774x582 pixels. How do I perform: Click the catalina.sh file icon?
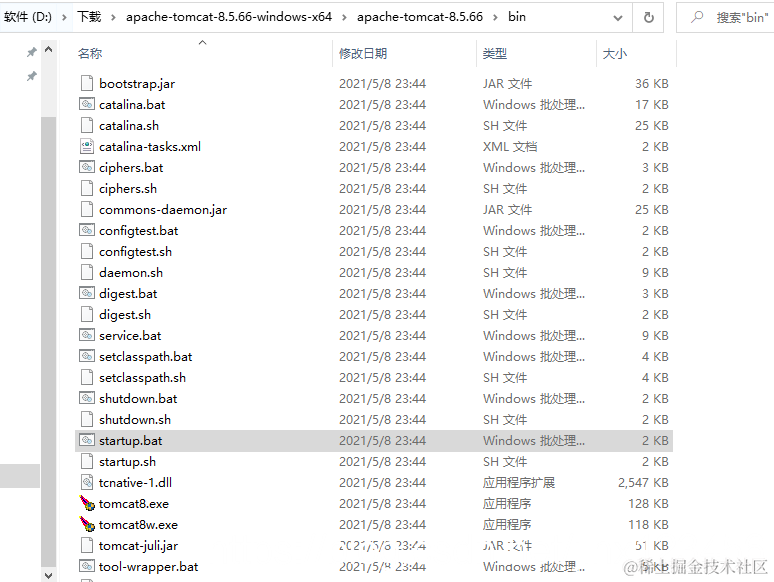coord(87,125)
